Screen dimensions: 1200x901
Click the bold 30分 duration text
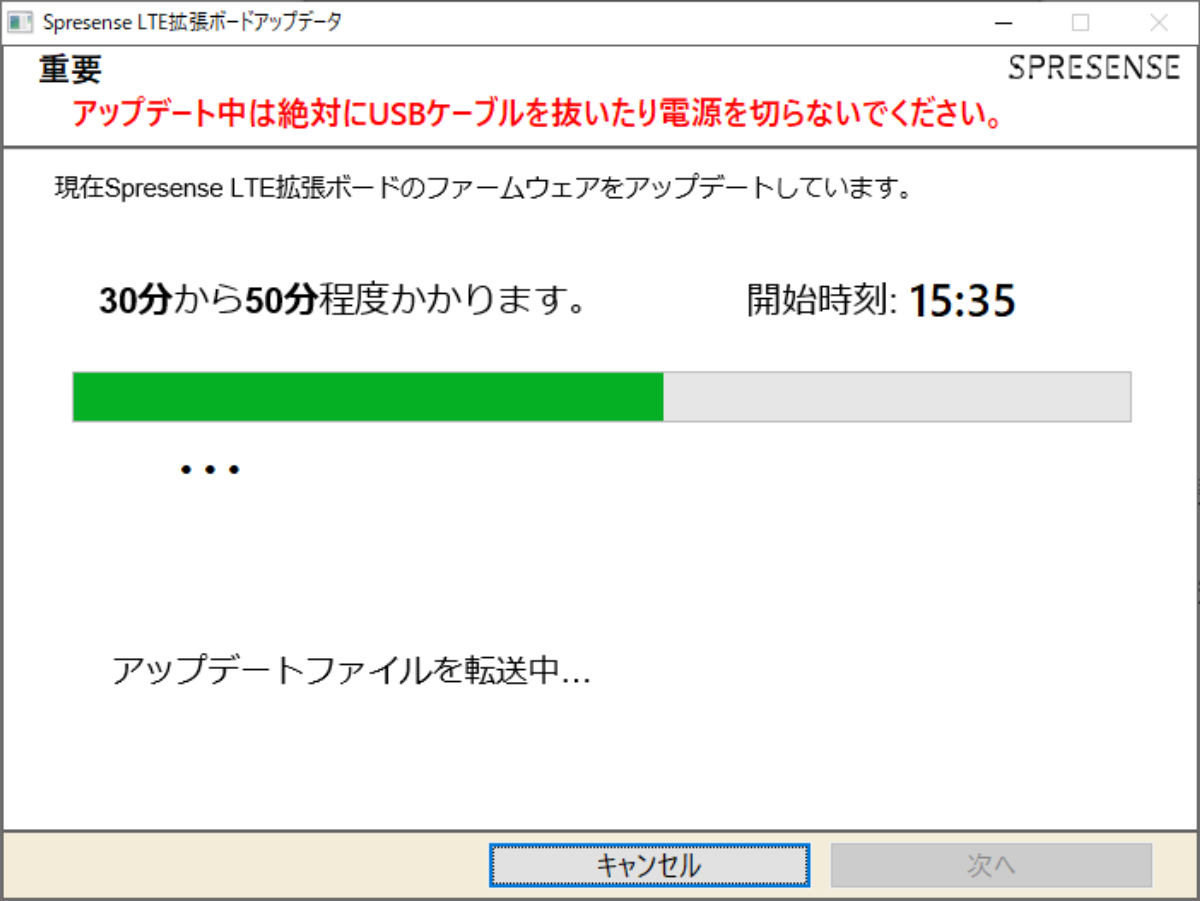[x=135, y=300]
